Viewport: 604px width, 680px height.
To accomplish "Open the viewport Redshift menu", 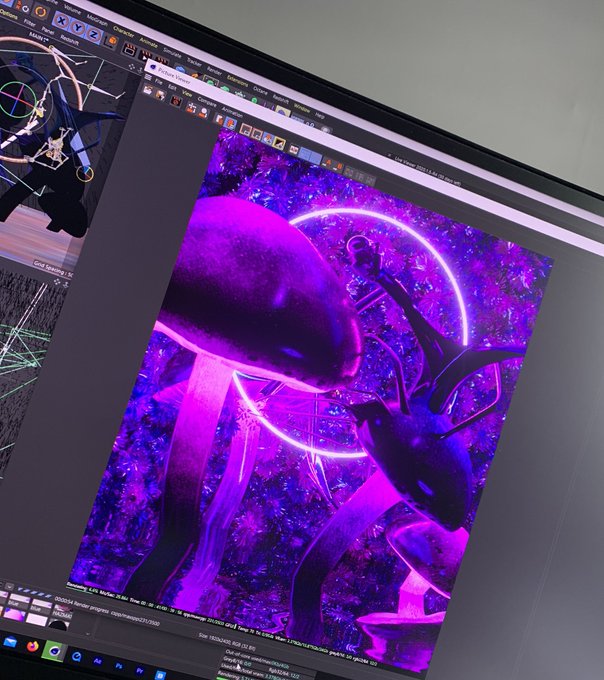I will pos(69,40).
